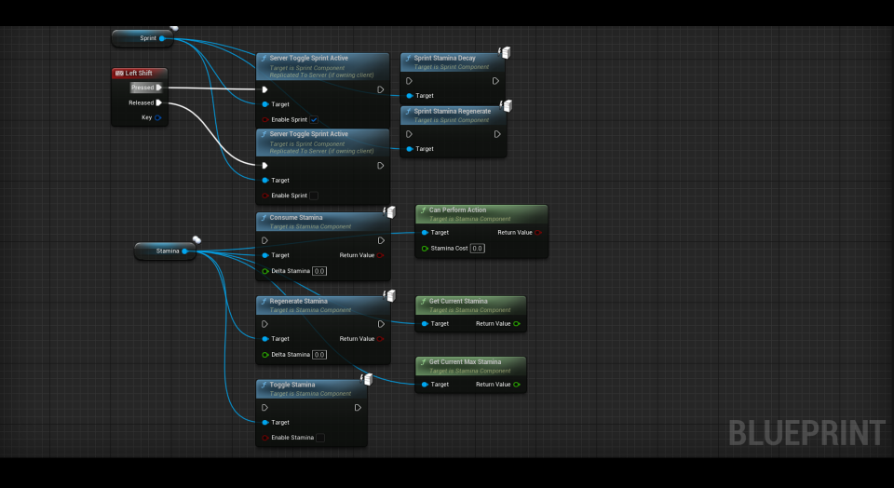Click Toggle Stamina exec input pin
Viewport: 894px width, 488px height.
[x=265, y=408]
